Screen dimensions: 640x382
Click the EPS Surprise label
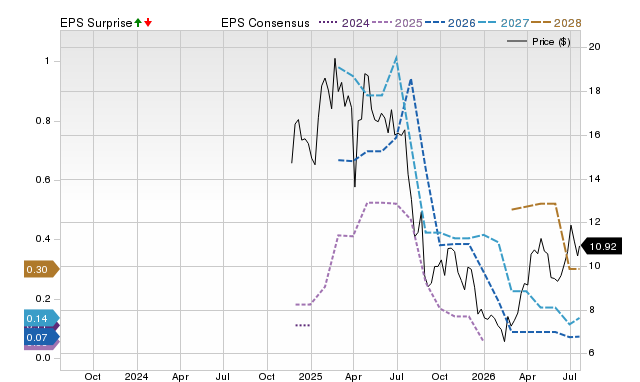(96, 23)
